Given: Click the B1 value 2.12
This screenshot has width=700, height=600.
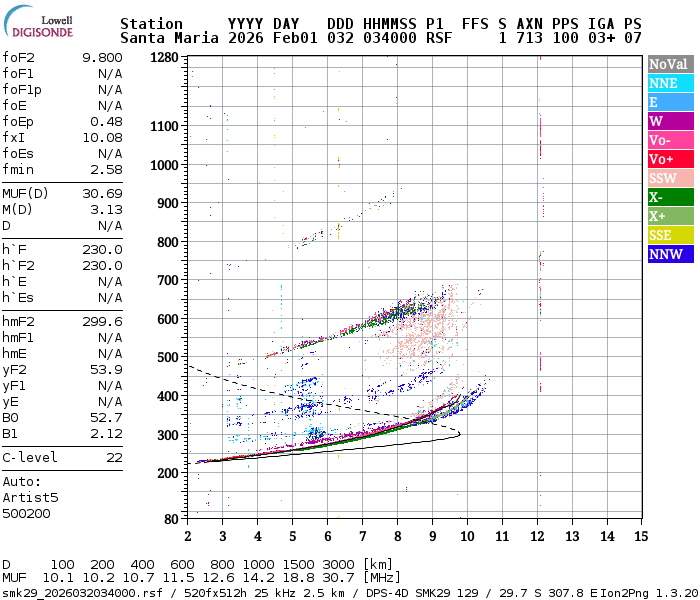Looking at the screenshot, I should tap(106, 434).
